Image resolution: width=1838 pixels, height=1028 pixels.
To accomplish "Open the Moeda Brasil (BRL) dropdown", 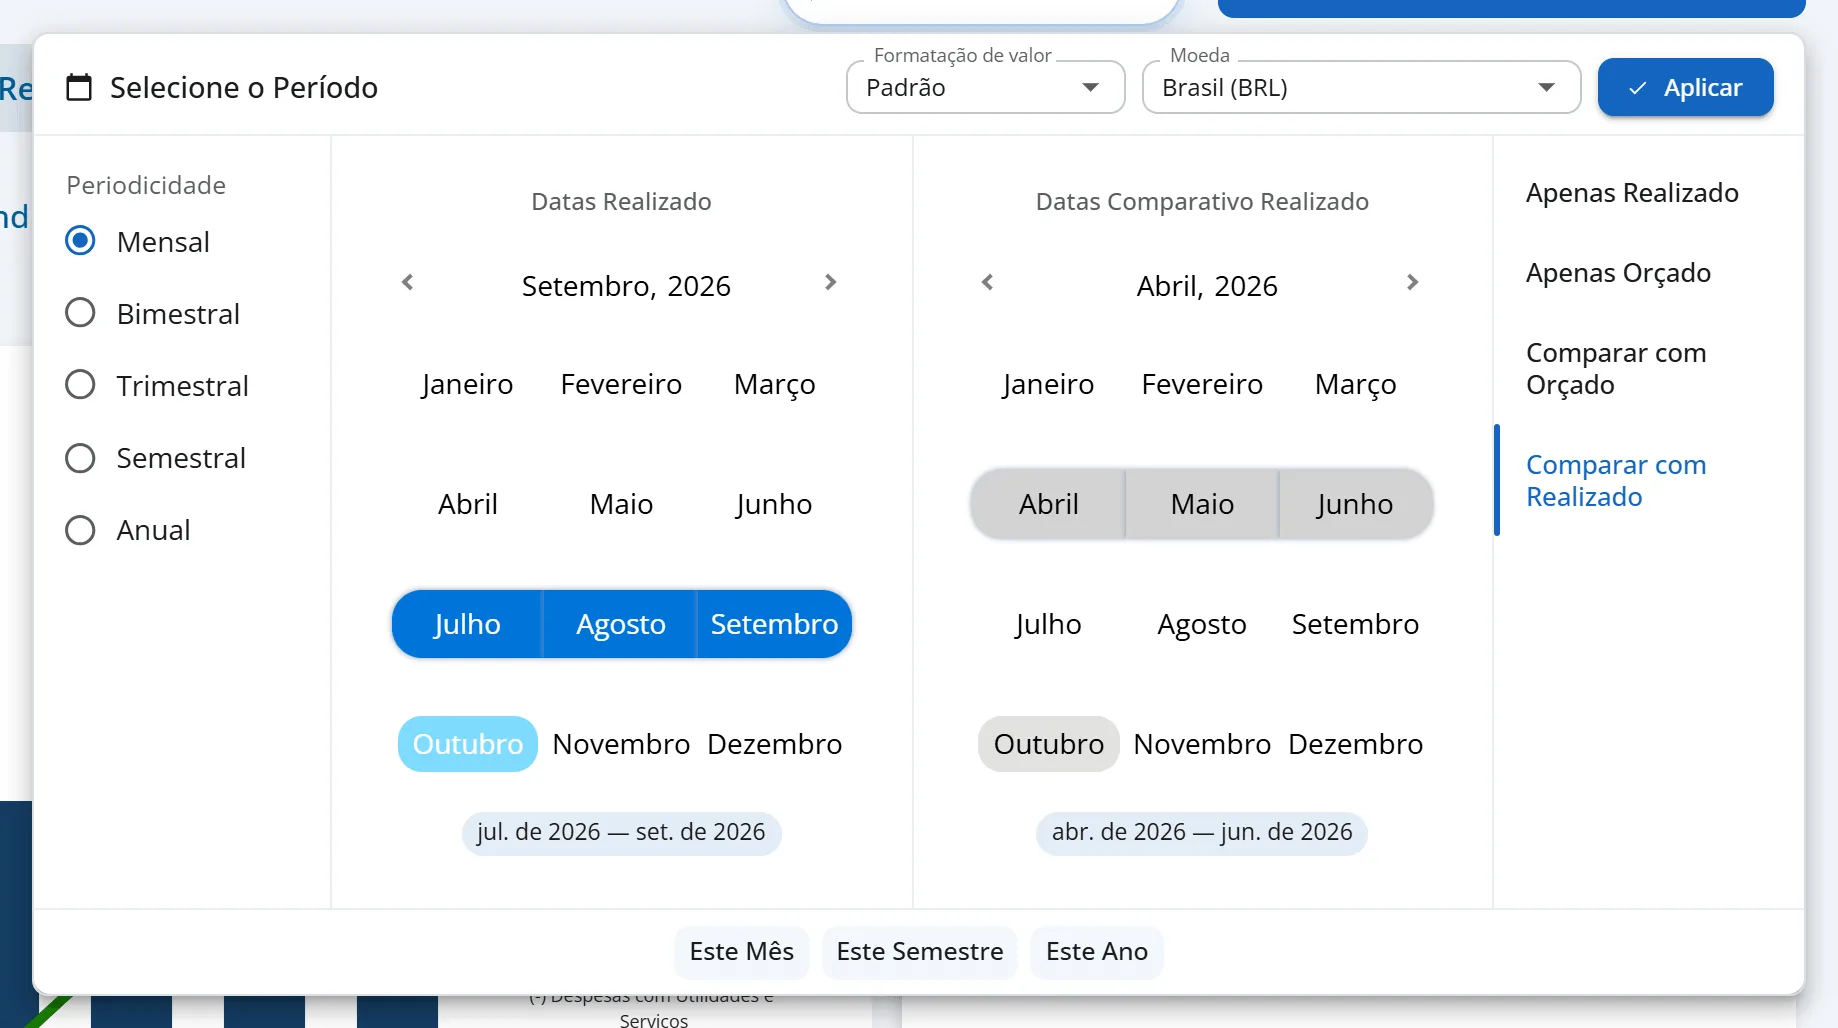I will click(1361, 88).
